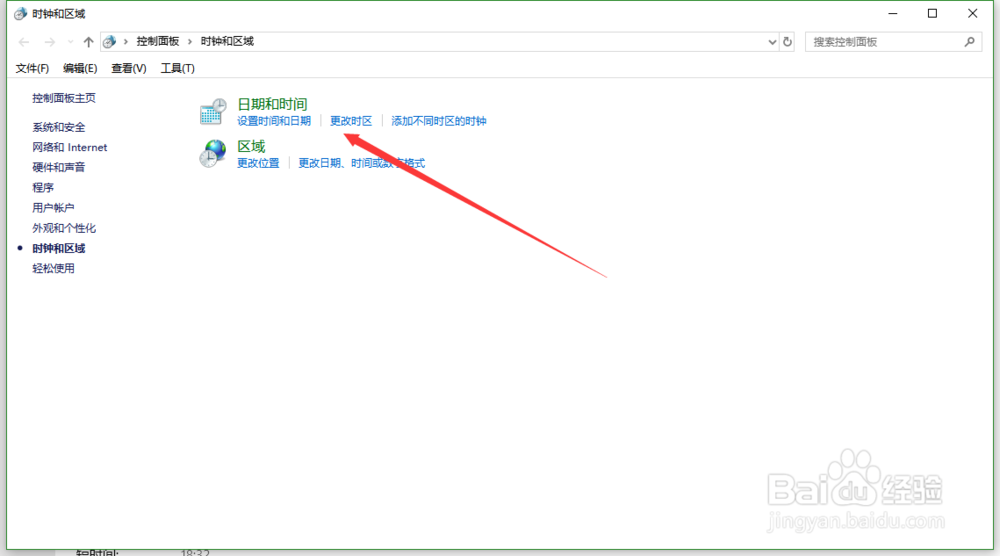Click the Up one level arrow
Screen dimensions: 1000x556
tap(89, 42)
